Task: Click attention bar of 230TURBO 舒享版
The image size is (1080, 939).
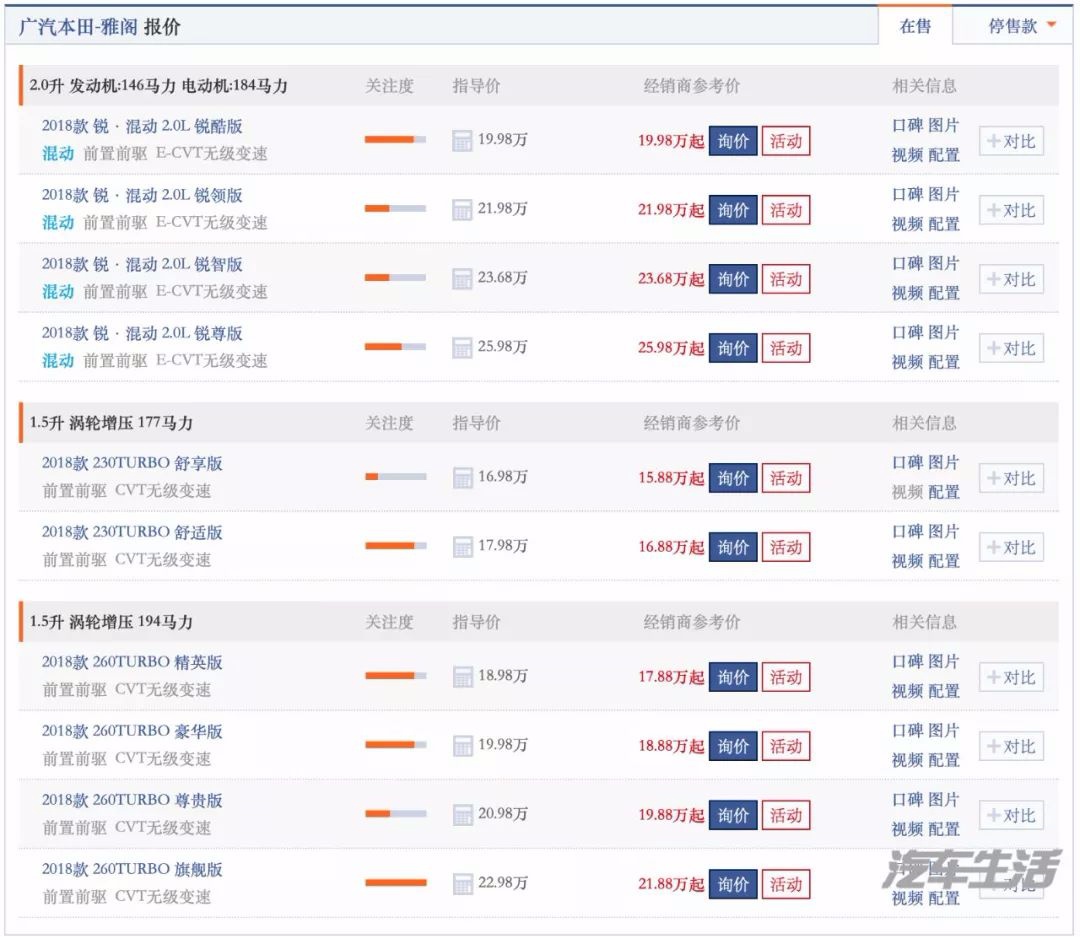Action: pos(395,476)
